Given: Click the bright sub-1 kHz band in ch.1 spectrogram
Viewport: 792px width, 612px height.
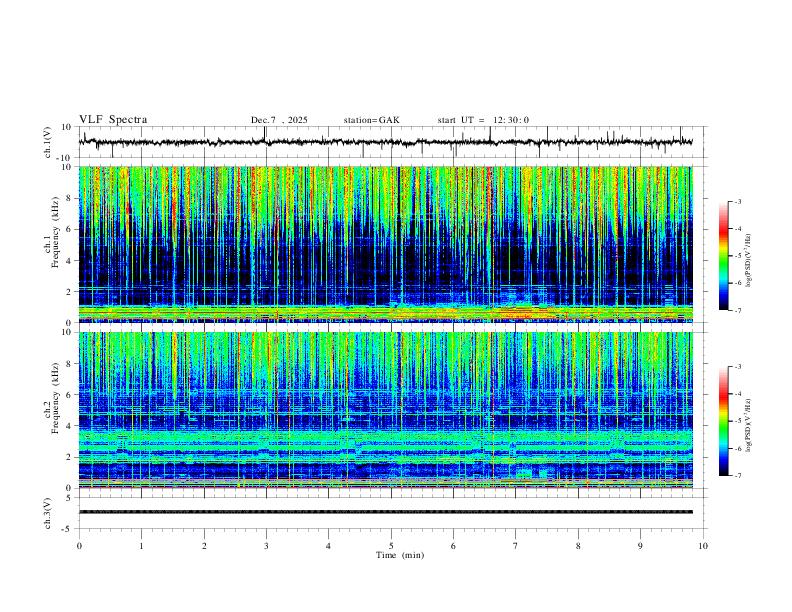Looking at the screenshot, I should point(386,312).
